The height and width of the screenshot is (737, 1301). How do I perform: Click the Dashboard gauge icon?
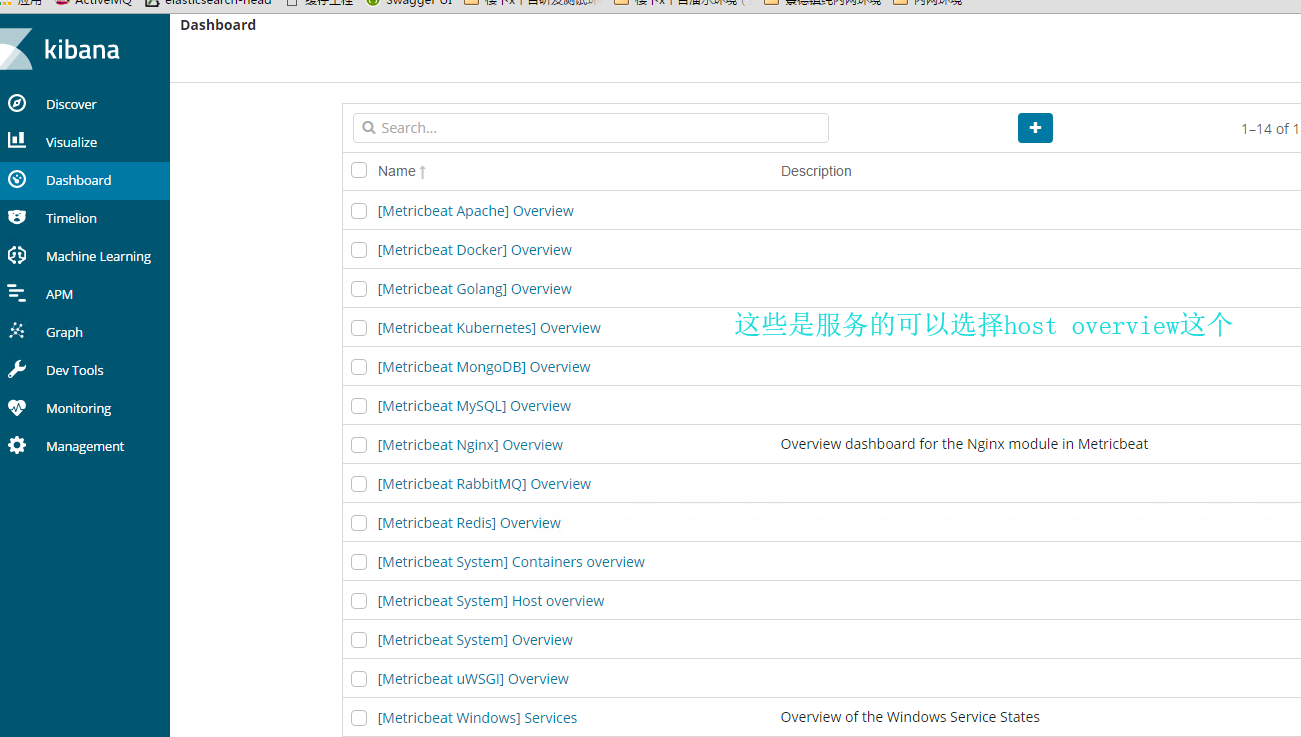pos(17,179)
